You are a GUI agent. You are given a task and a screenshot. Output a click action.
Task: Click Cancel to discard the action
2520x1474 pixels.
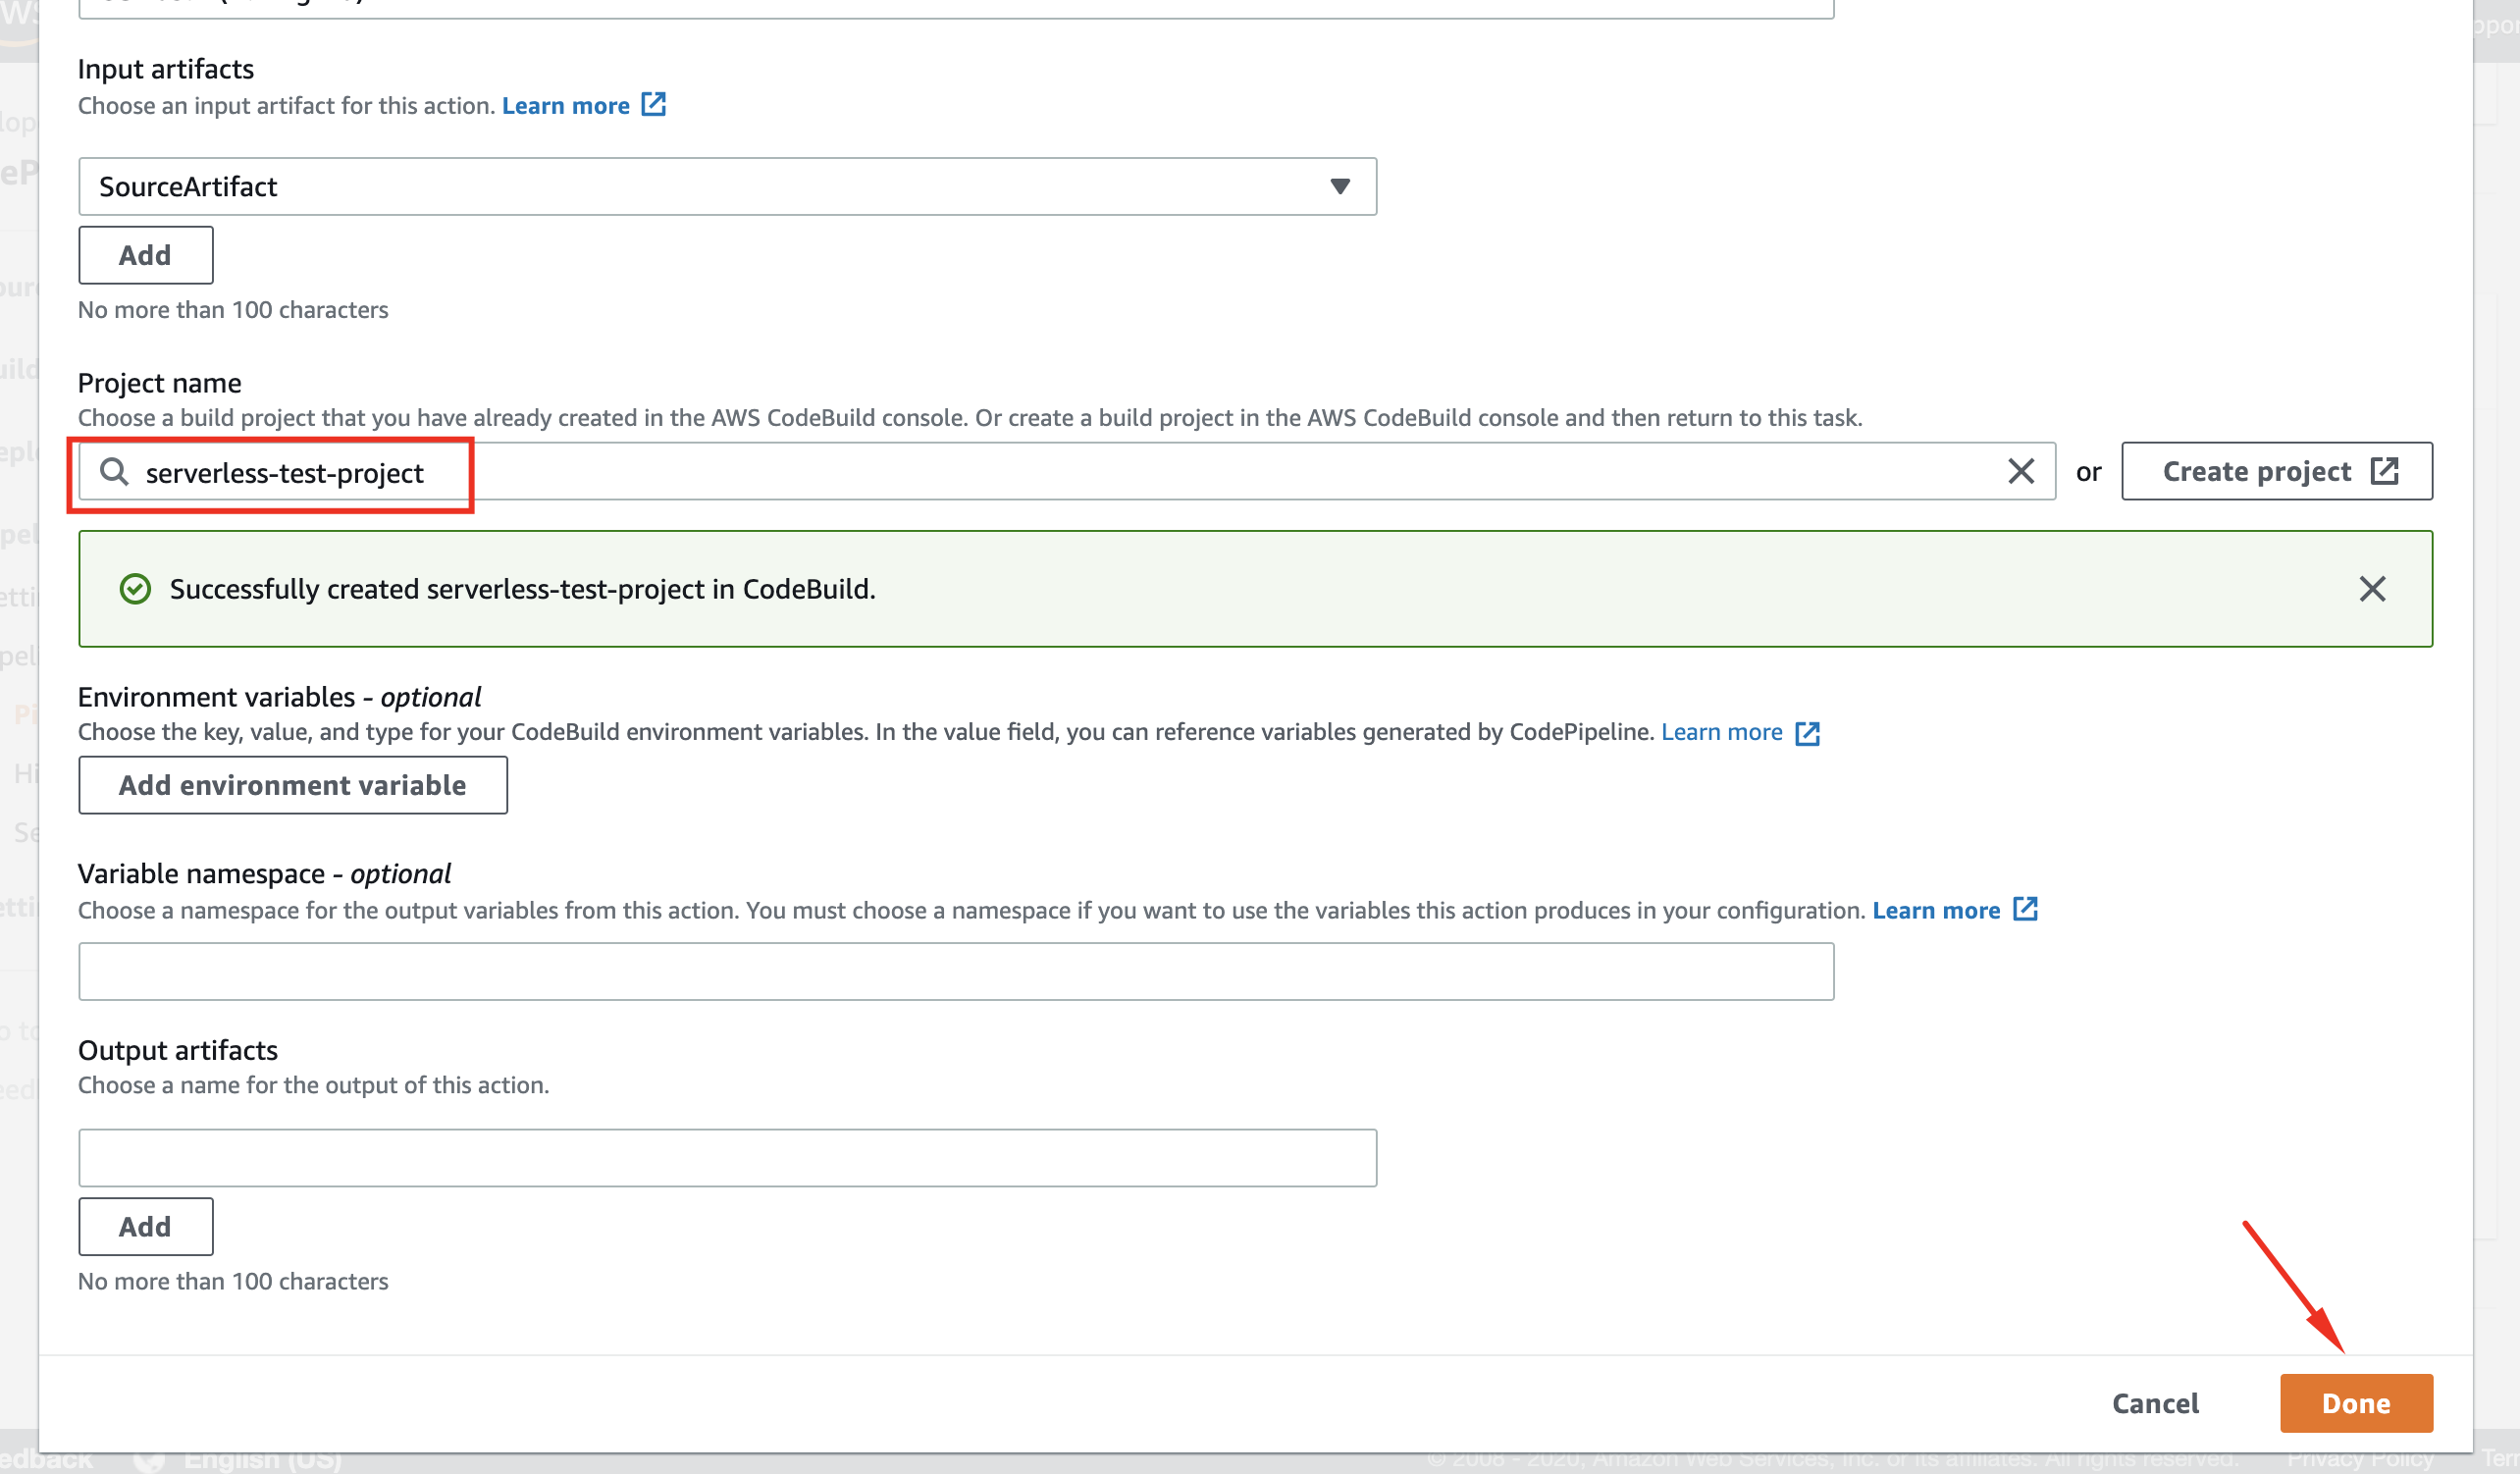pyautogui.click(x=2155, y=1404)
